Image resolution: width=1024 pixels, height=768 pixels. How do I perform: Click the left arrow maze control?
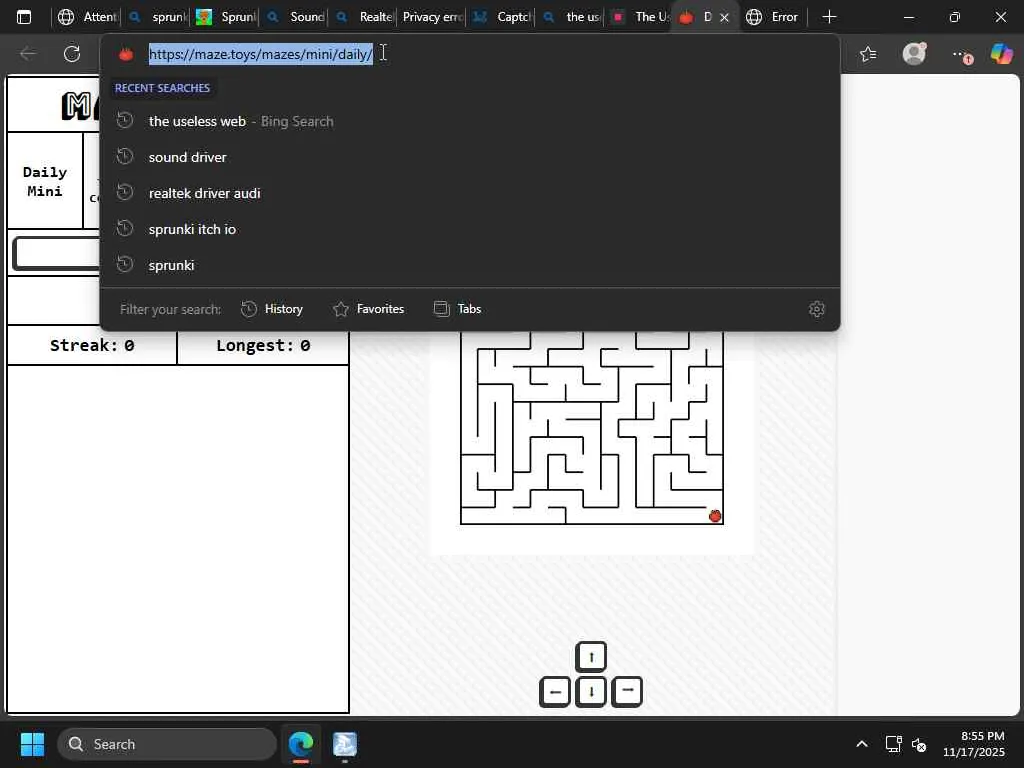[x=555, y=691]
